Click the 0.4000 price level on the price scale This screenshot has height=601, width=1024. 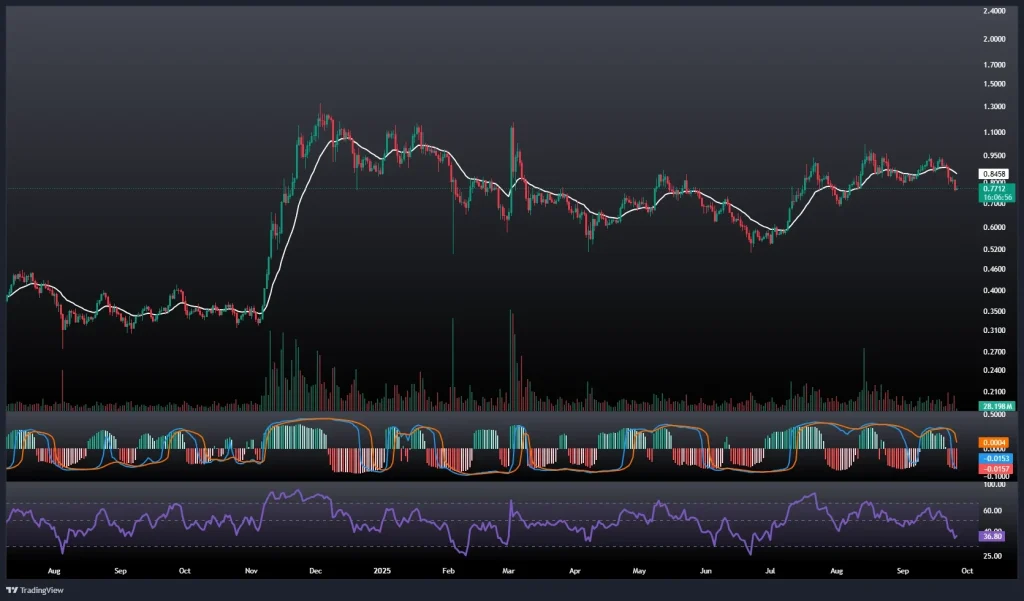coord(994,291)
